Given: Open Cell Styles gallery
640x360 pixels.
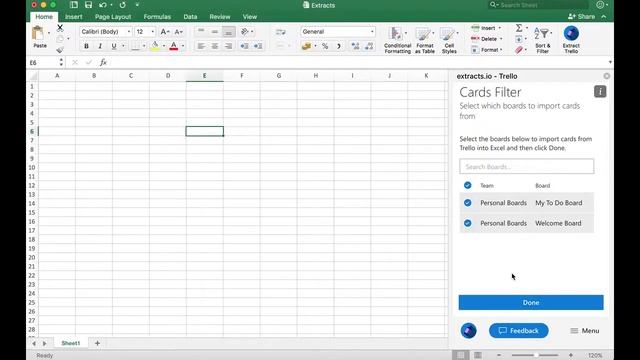Looking at the screenshot, I should pyautogui.click(x=449, y=40).
